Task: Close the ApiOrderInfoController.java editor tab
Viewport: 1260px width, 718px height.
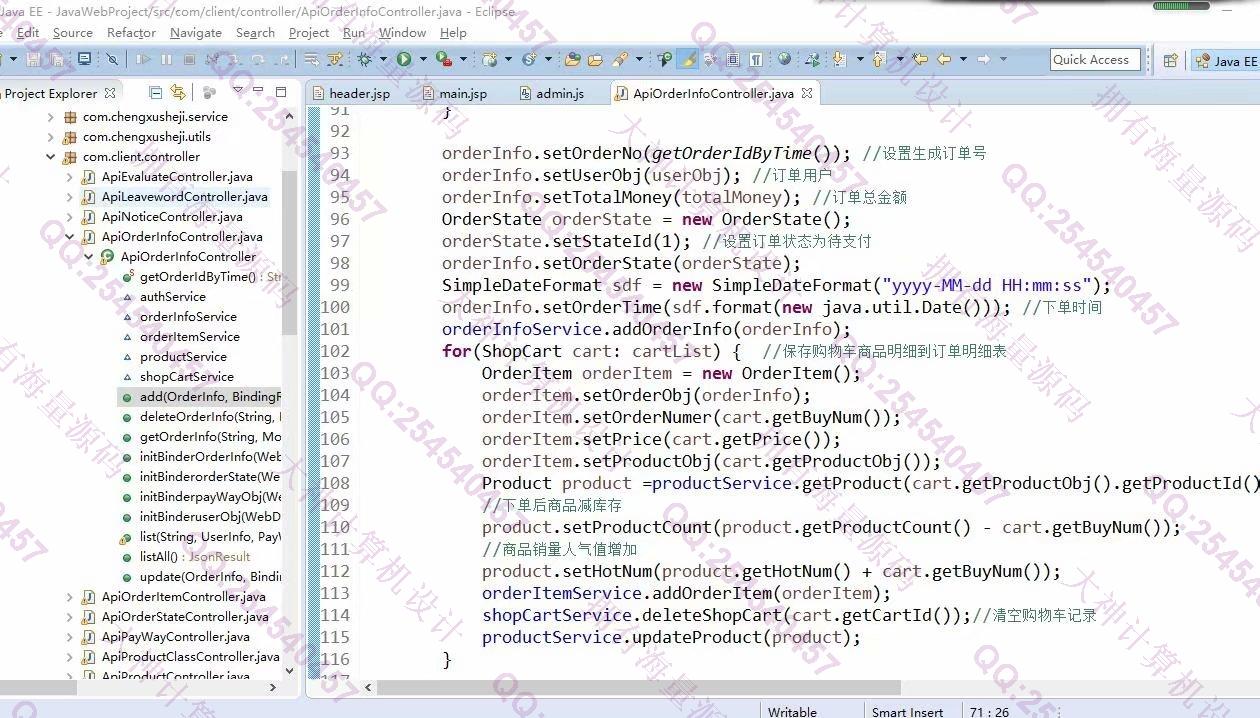Action: (807, 93)
